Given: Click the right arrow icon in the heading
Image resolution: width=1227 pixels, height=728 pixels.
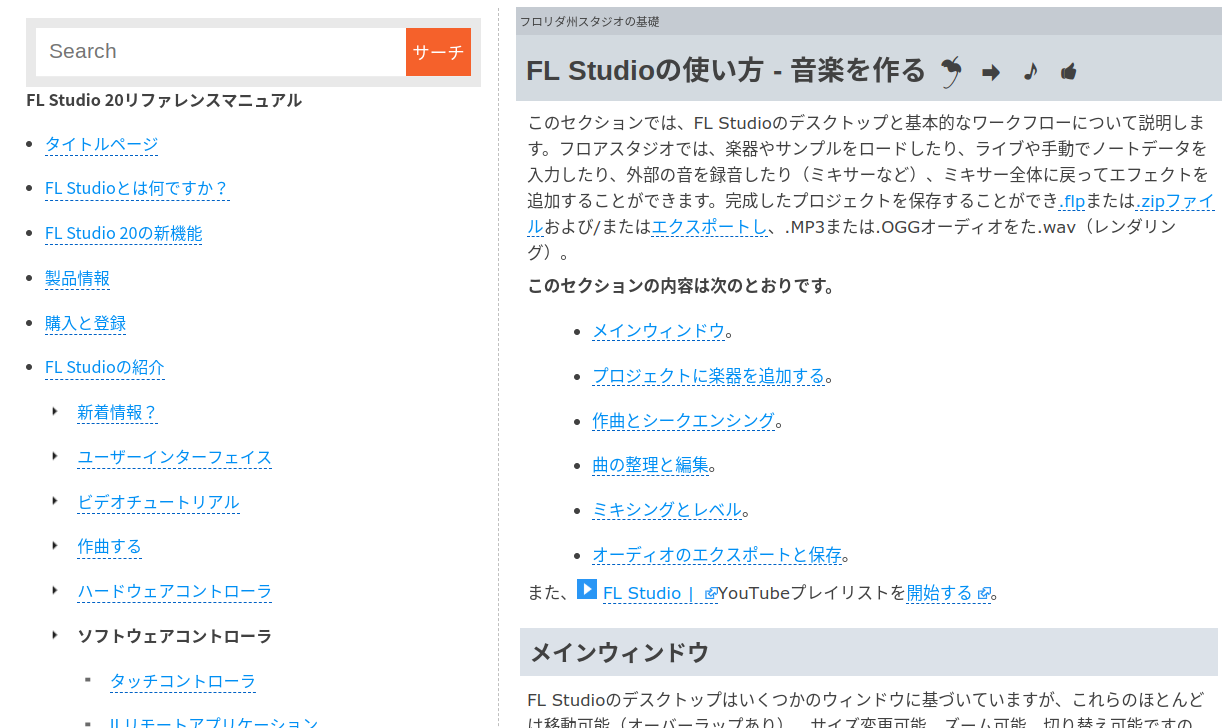Looking at the screenshot, I should point(991,72).
